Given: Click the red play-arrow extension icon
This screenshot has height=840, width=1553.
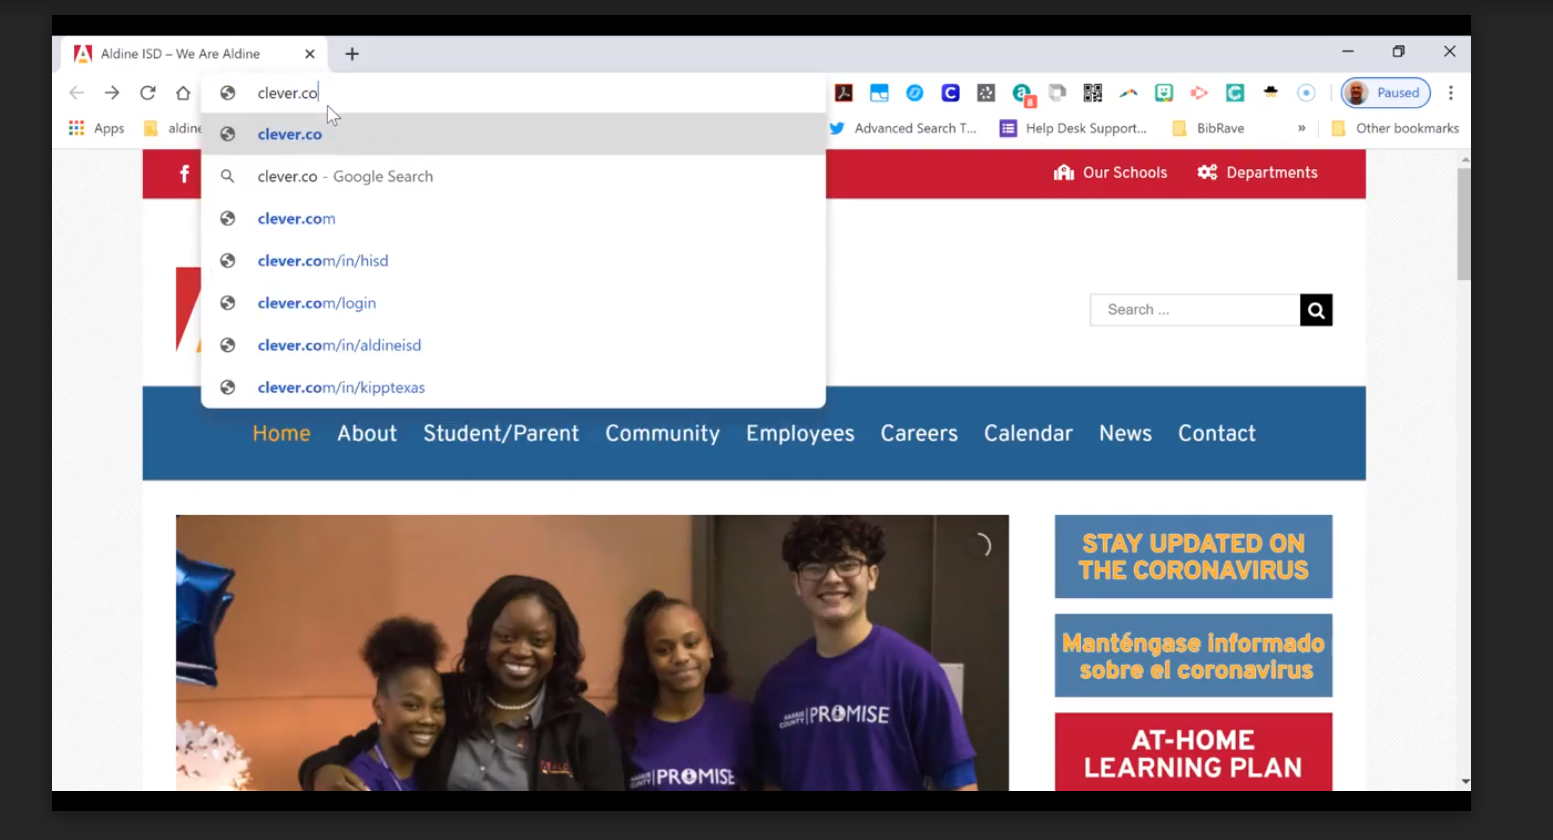Looking at the screenshot, I should [1199, 93].
